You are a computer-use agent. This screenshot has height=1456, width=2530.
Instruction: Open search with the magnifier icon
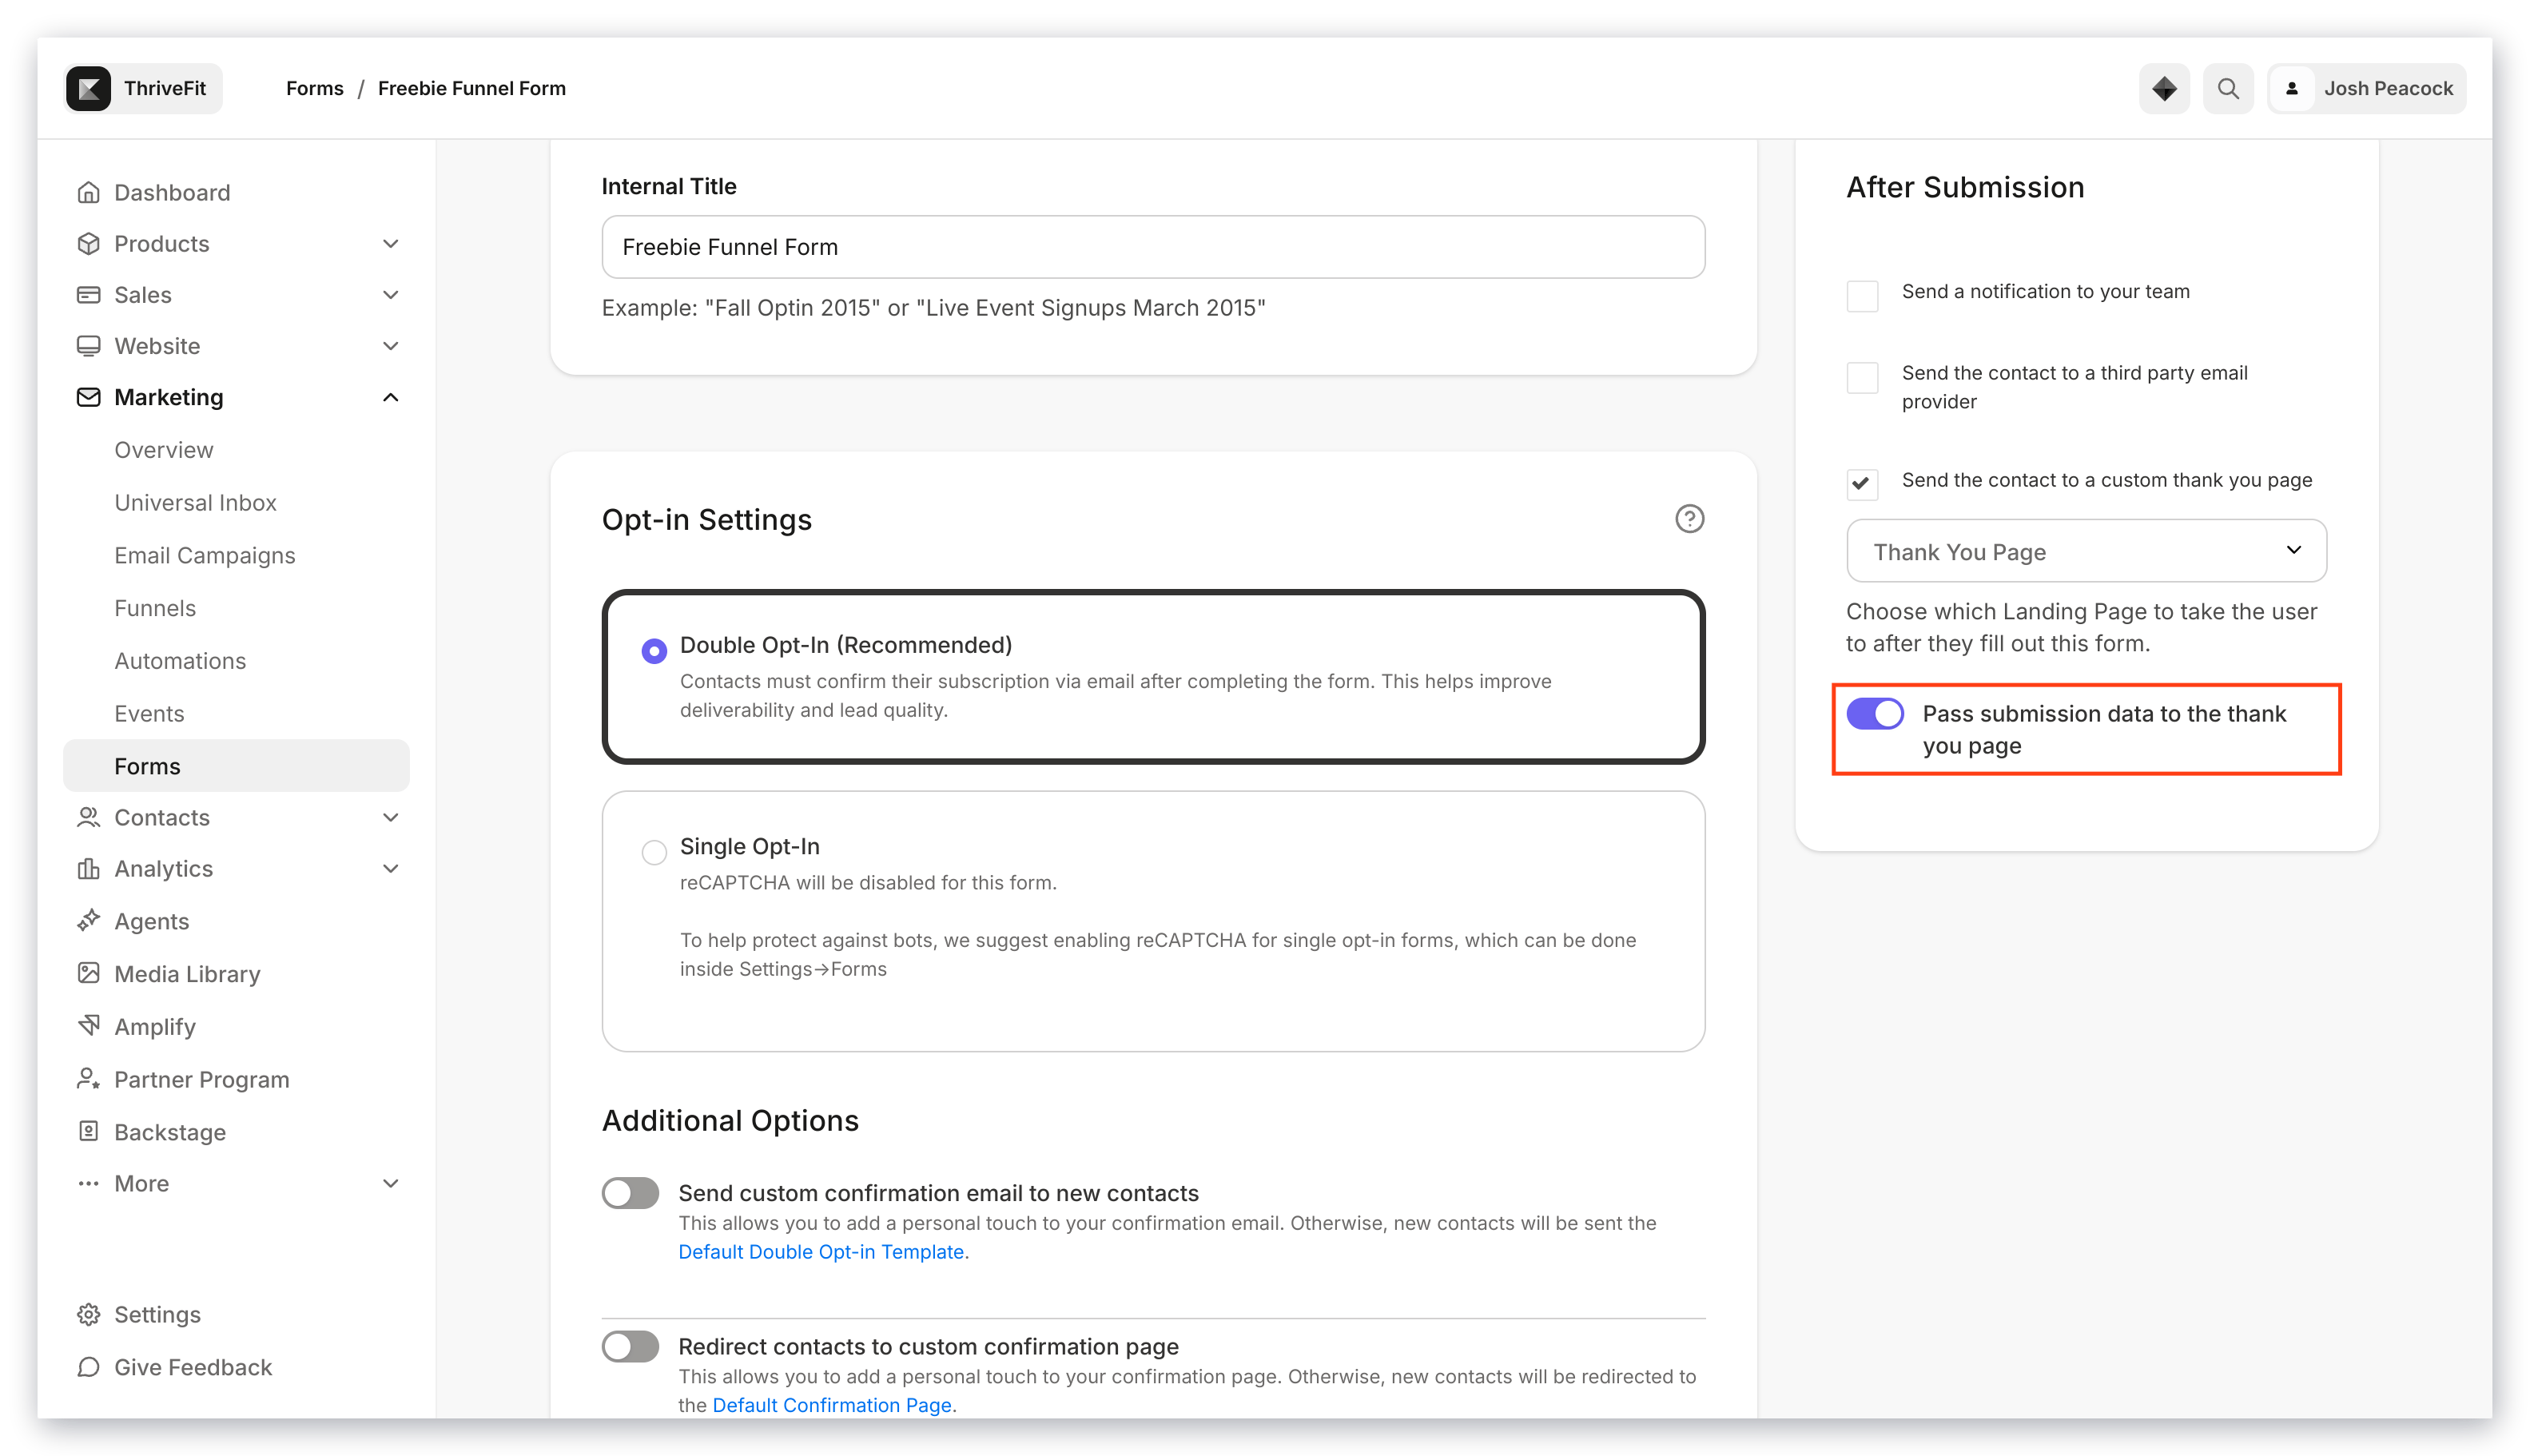point(2227,88)
